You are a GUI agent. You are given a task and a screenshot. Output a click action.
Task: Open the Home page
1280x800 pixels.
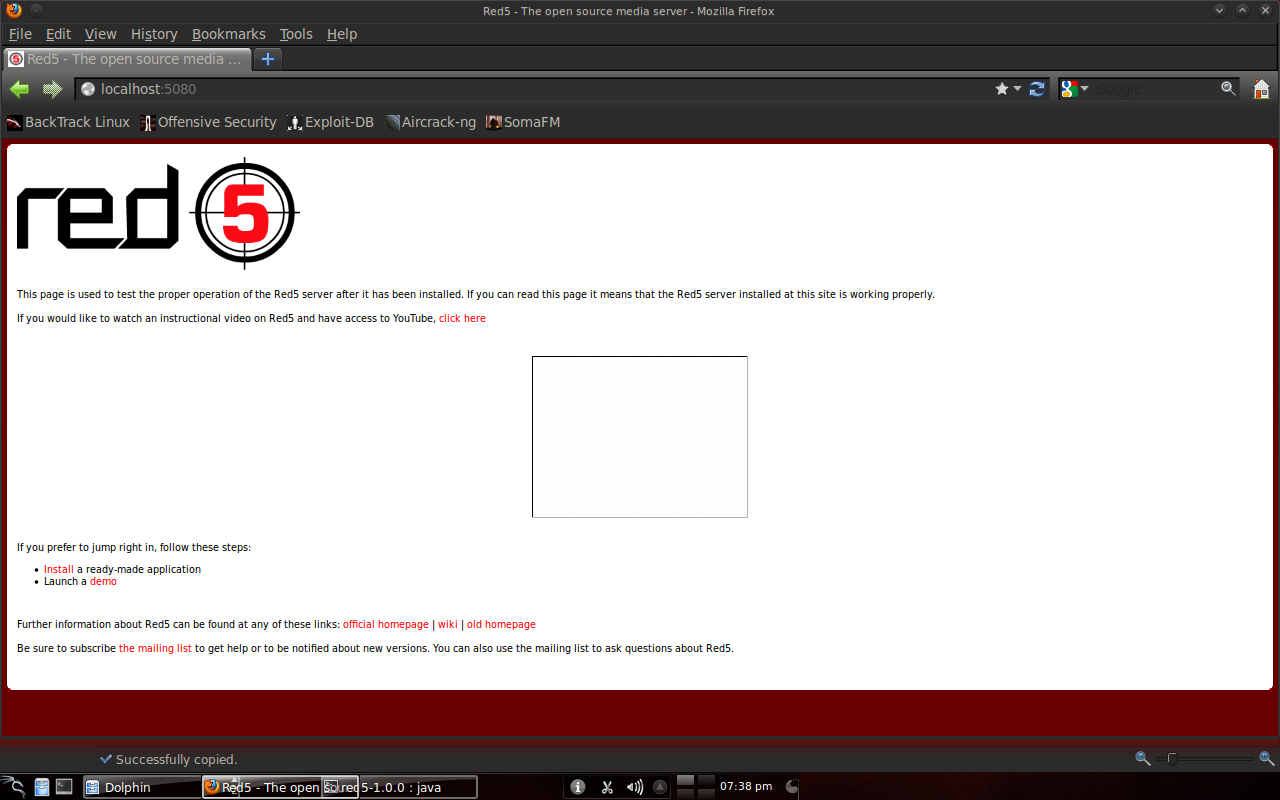tap(1261, 88)
